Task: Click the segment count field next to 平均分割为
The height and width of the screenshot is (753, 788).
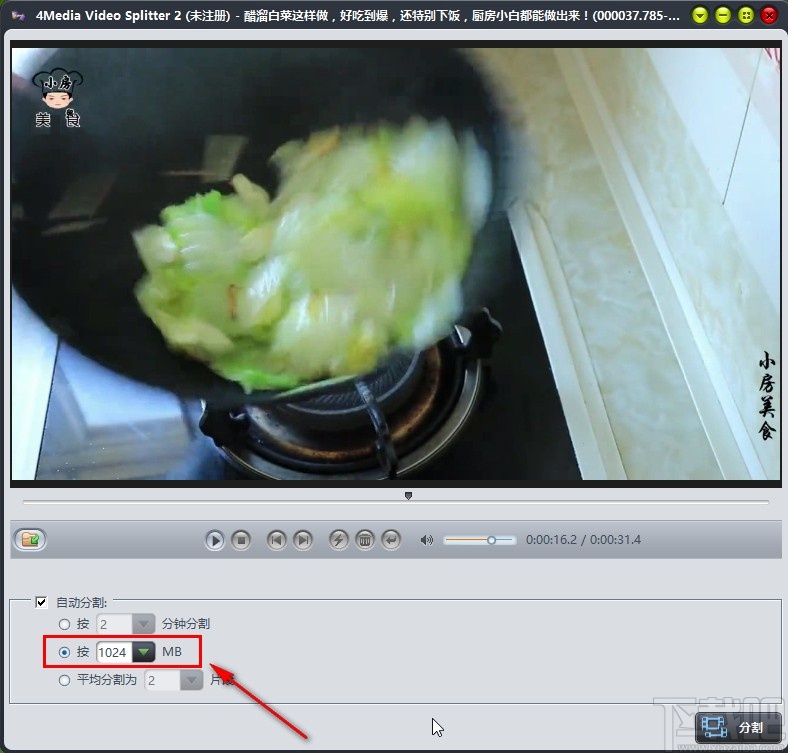Action: click(162, 681)
